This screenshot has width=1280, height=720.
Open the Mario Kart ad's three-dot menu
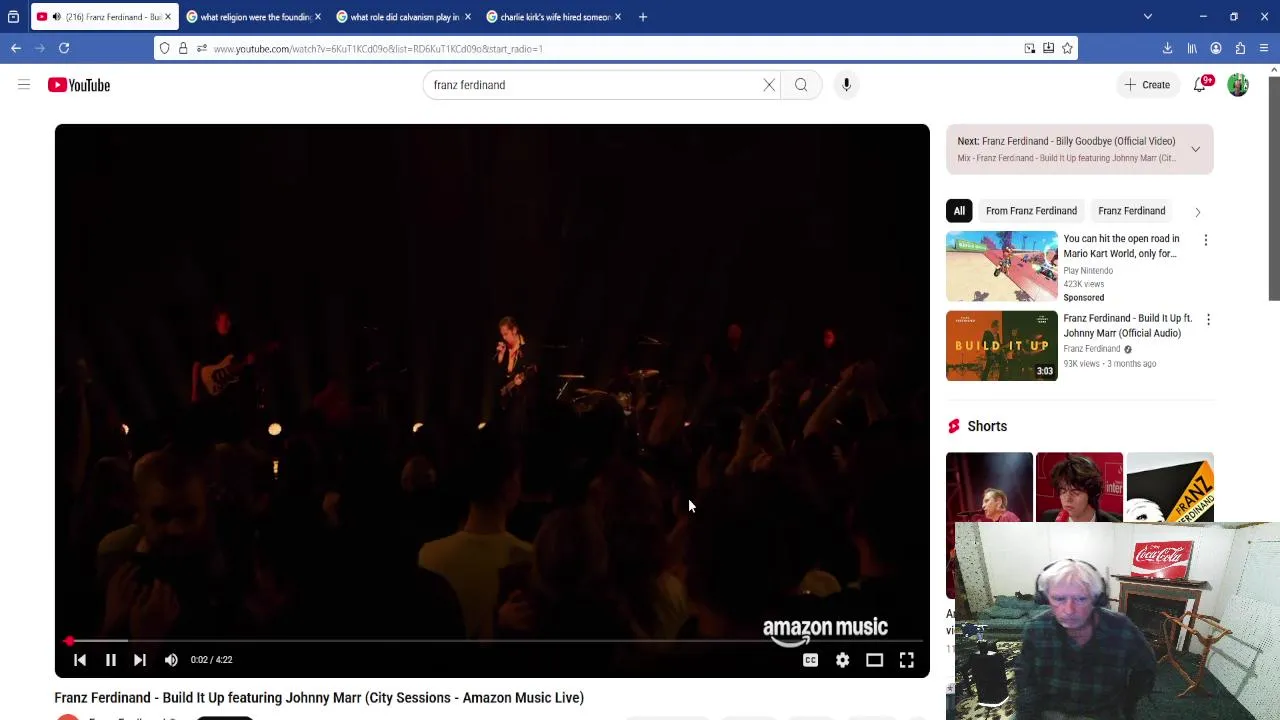[1206, 240]
